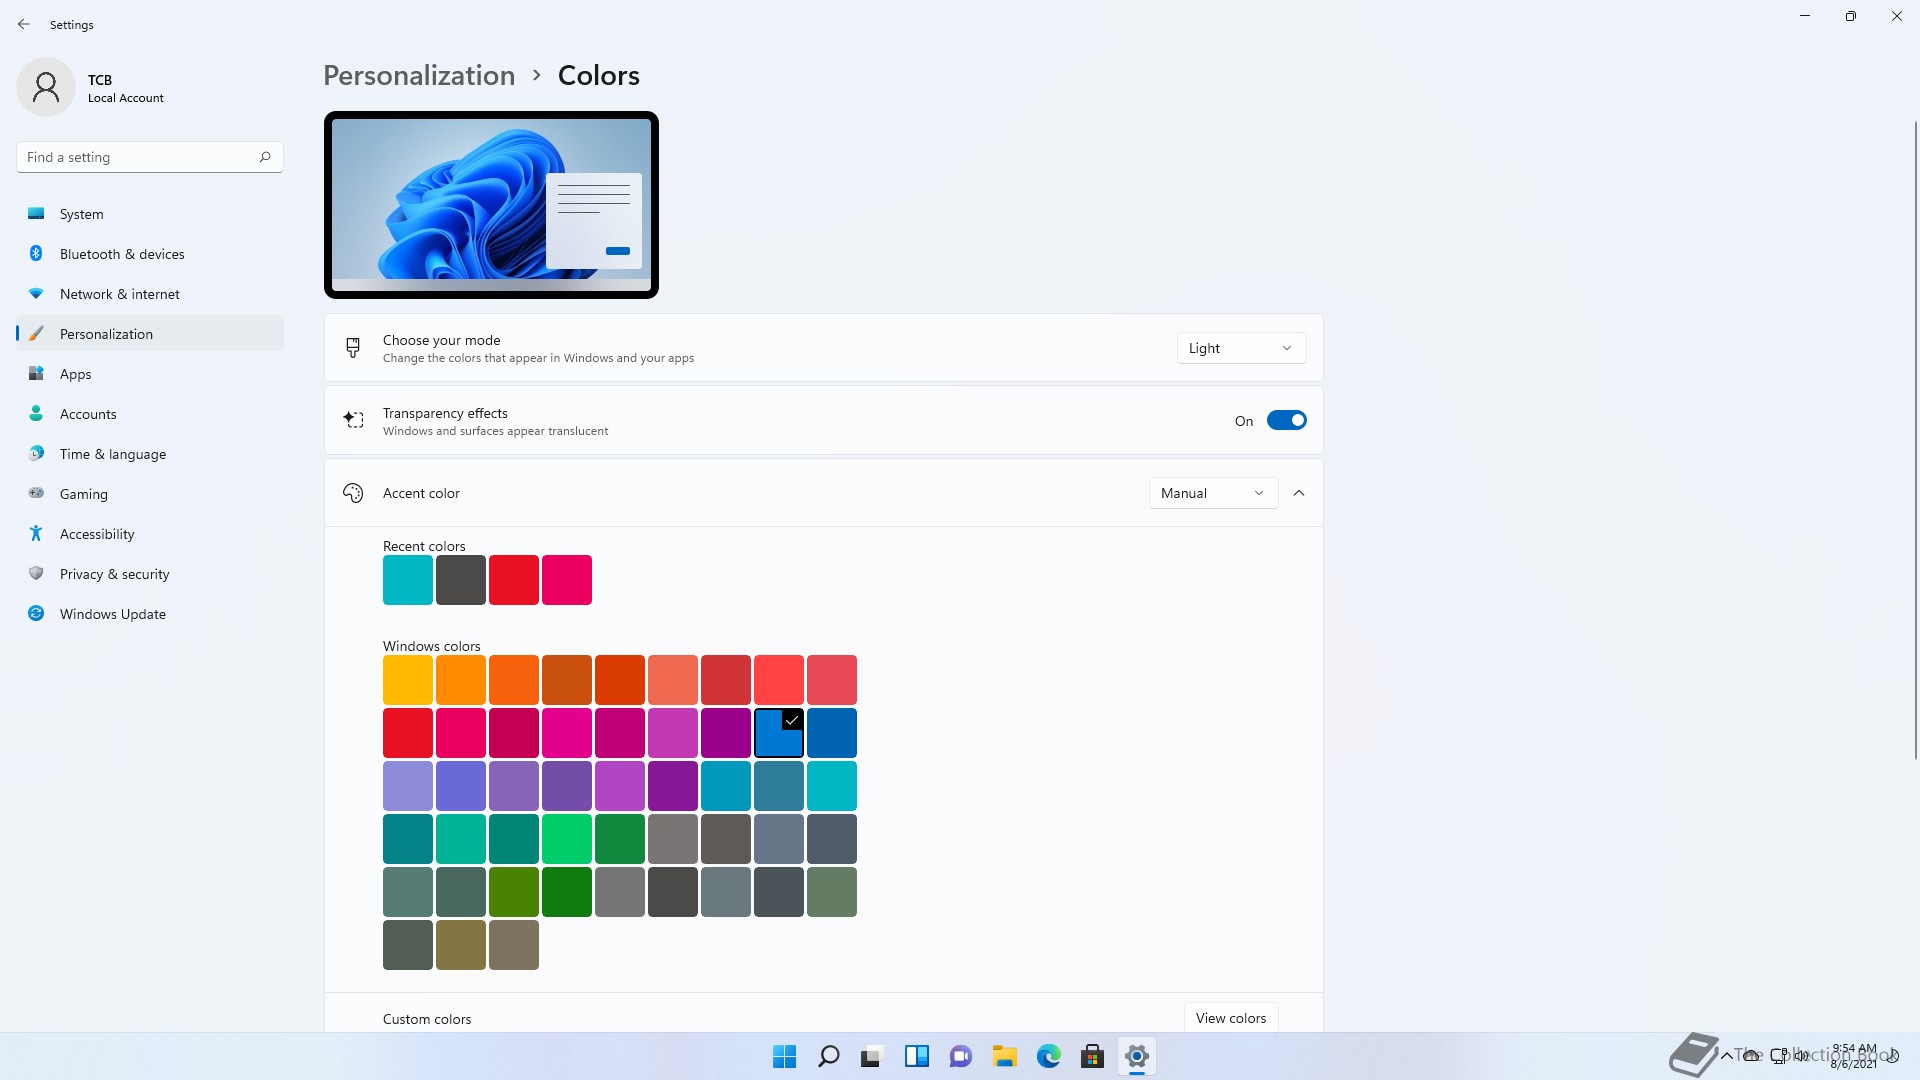The image size is (1920, 1080).
Task: Select the teal recent color swatch
Action: pyautogui.click(x=408, y=580)
